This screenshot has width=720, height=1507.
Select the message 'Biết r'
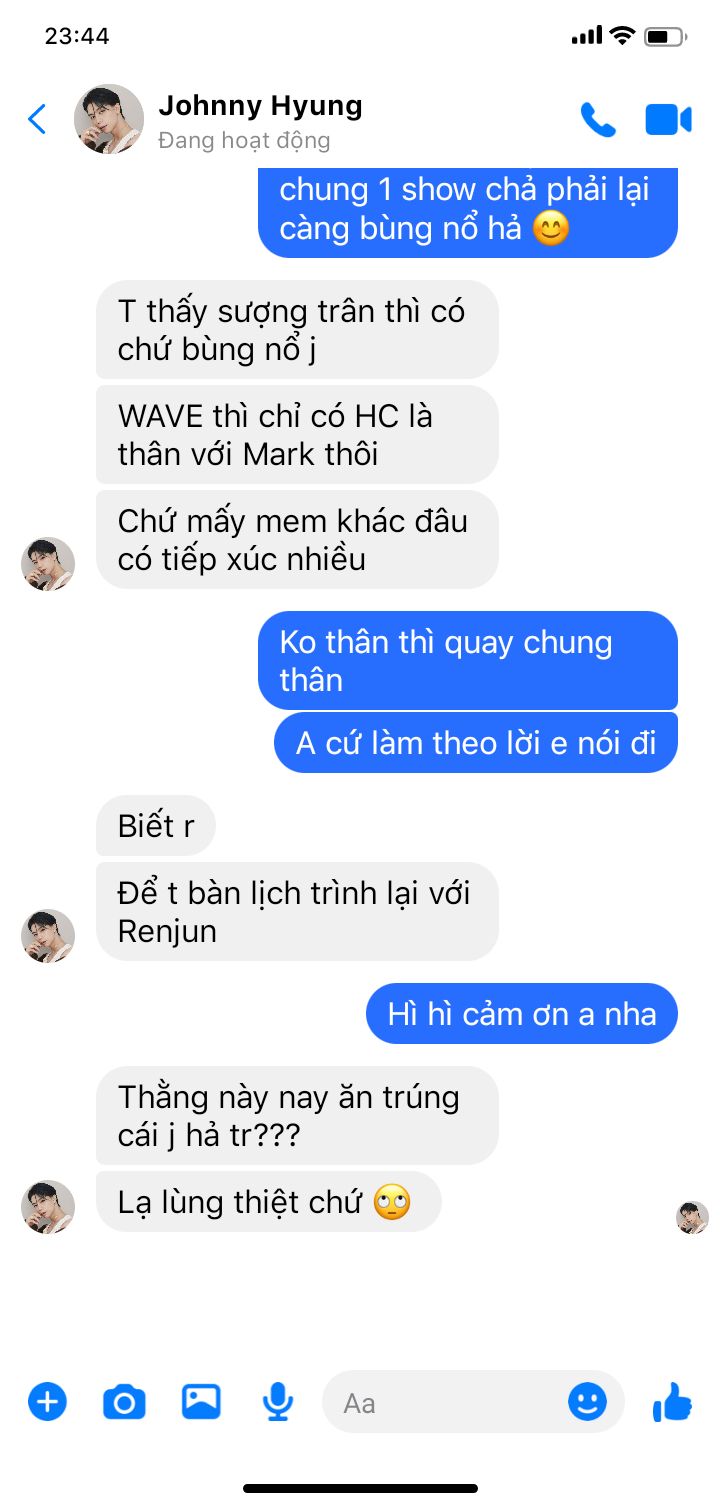coord(156,826)
